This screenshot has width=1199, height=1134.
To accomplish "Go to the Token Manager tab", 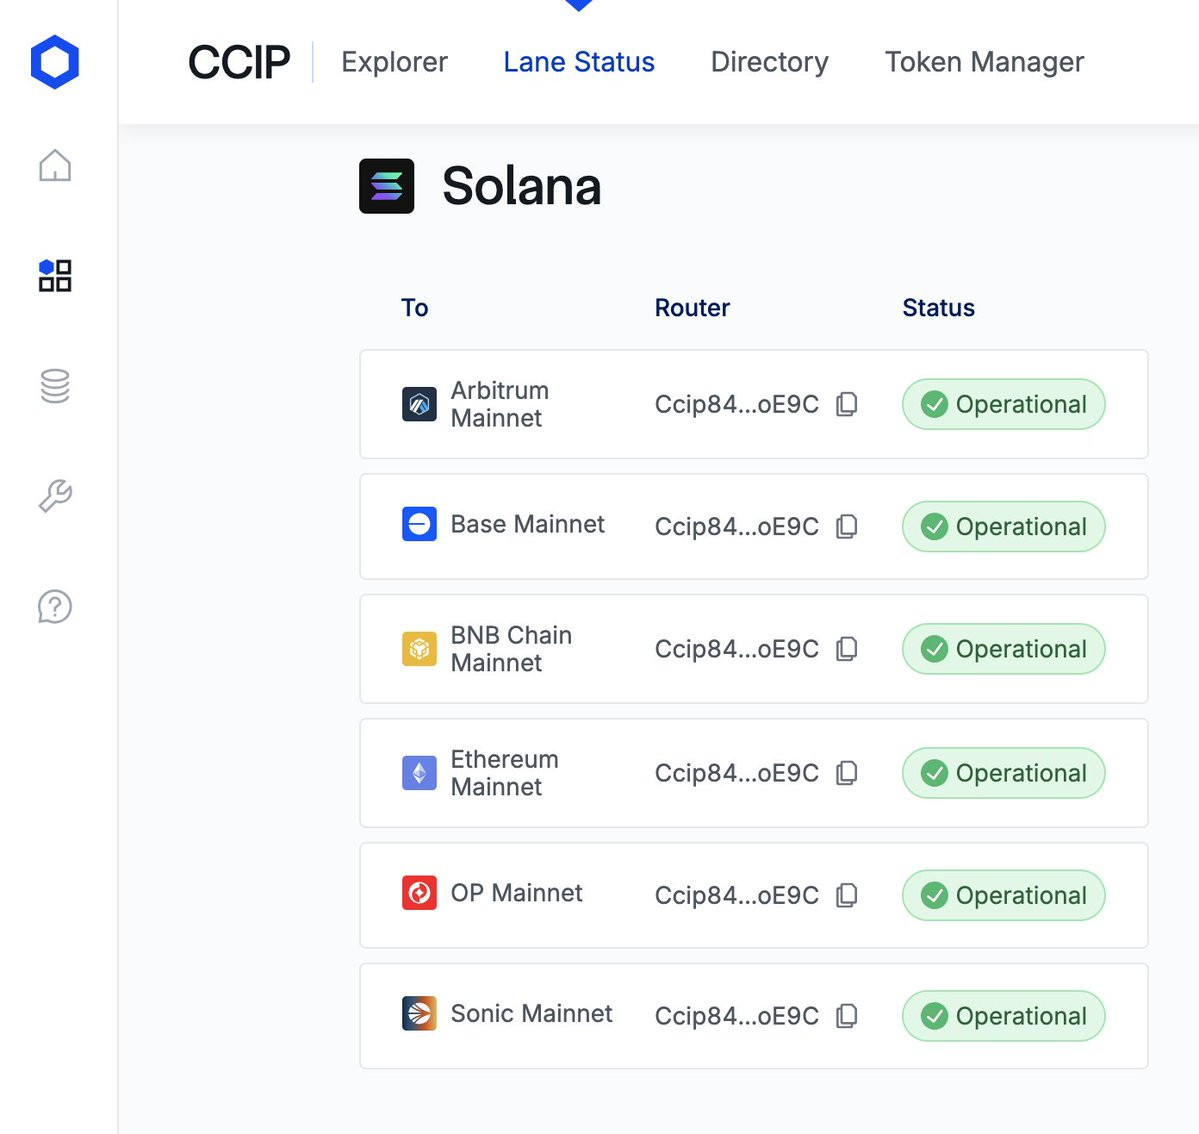I will [x=984, y=62].
